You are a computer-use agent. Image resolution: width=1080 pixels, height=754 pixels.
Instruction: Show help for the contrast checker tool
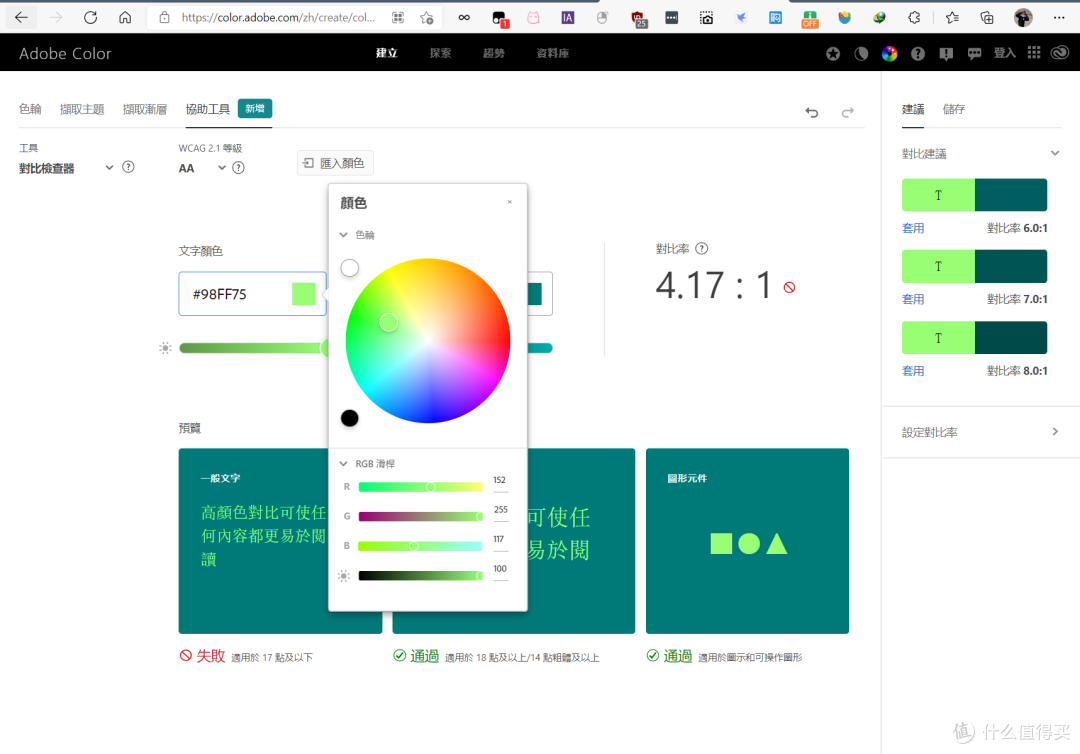[128, 167]
